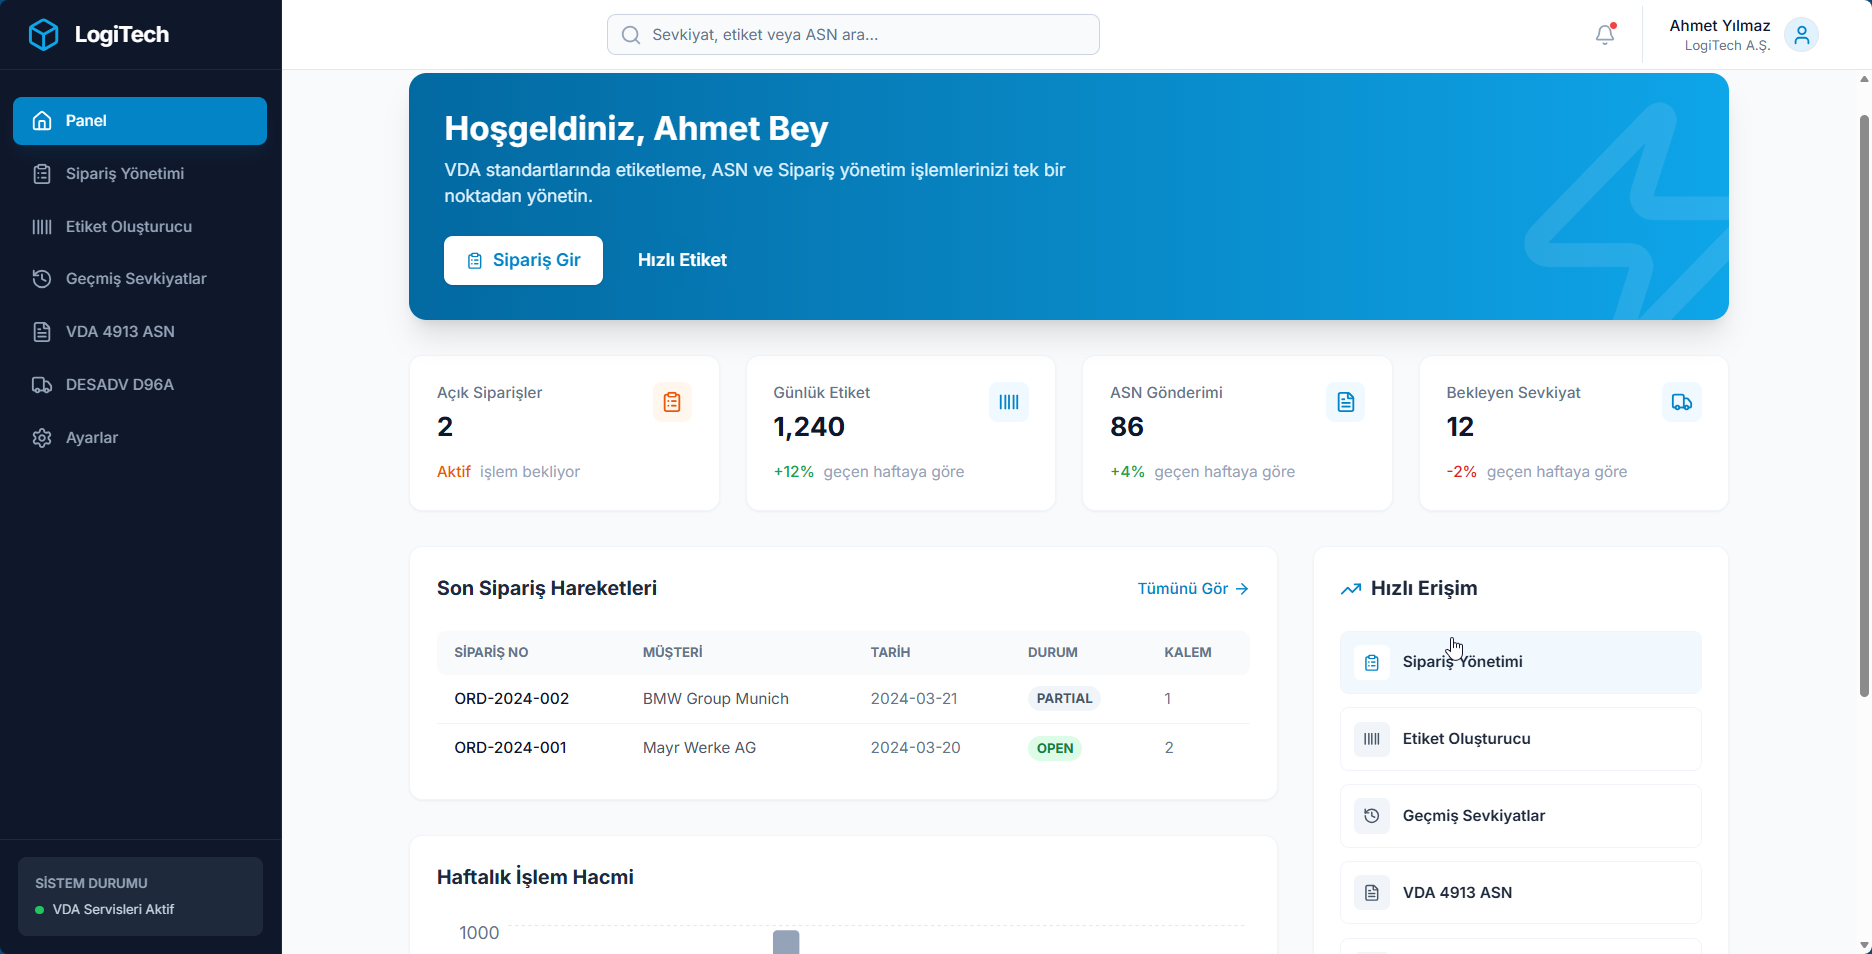This screenshot has height=954, width=1872.
Task: Open Etiket Oluşturucu in the sidebar
Action: tap(140, 227)
